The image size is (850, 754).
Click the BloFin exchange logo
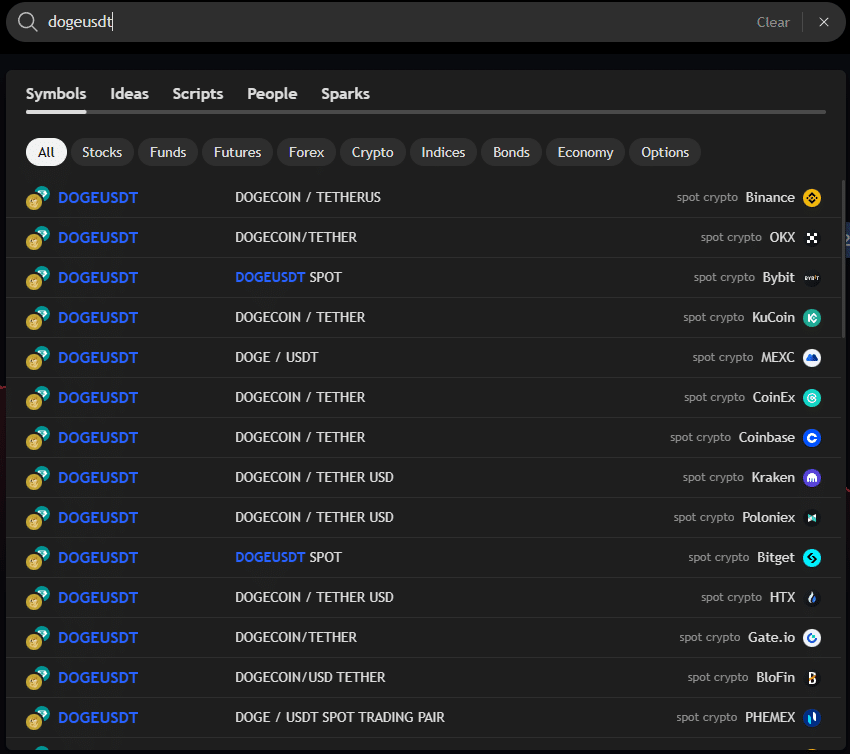pyautogui.click(x=812, y=678)
